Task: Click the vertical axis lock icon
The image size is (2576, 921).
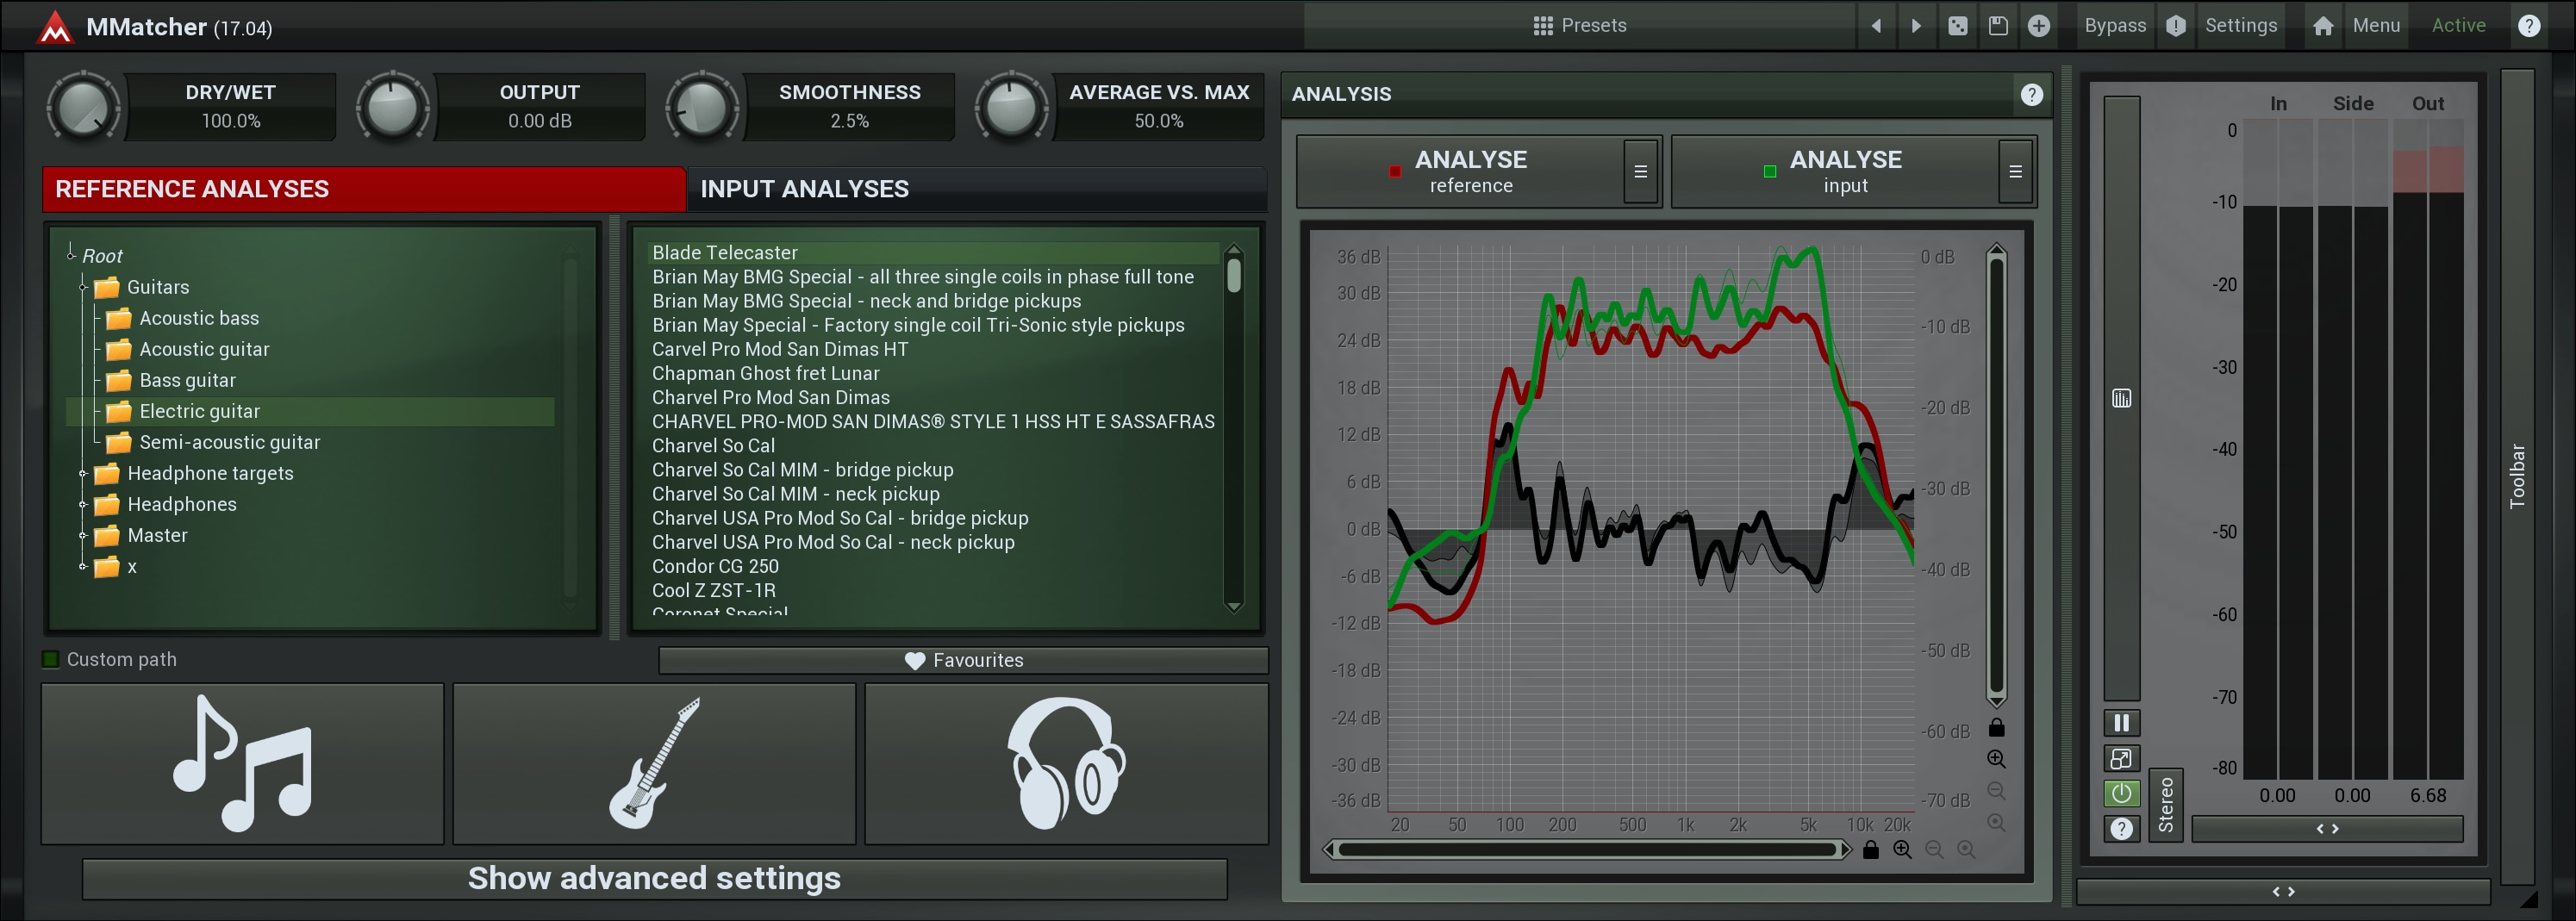Action: click(x=1996, y=728)
